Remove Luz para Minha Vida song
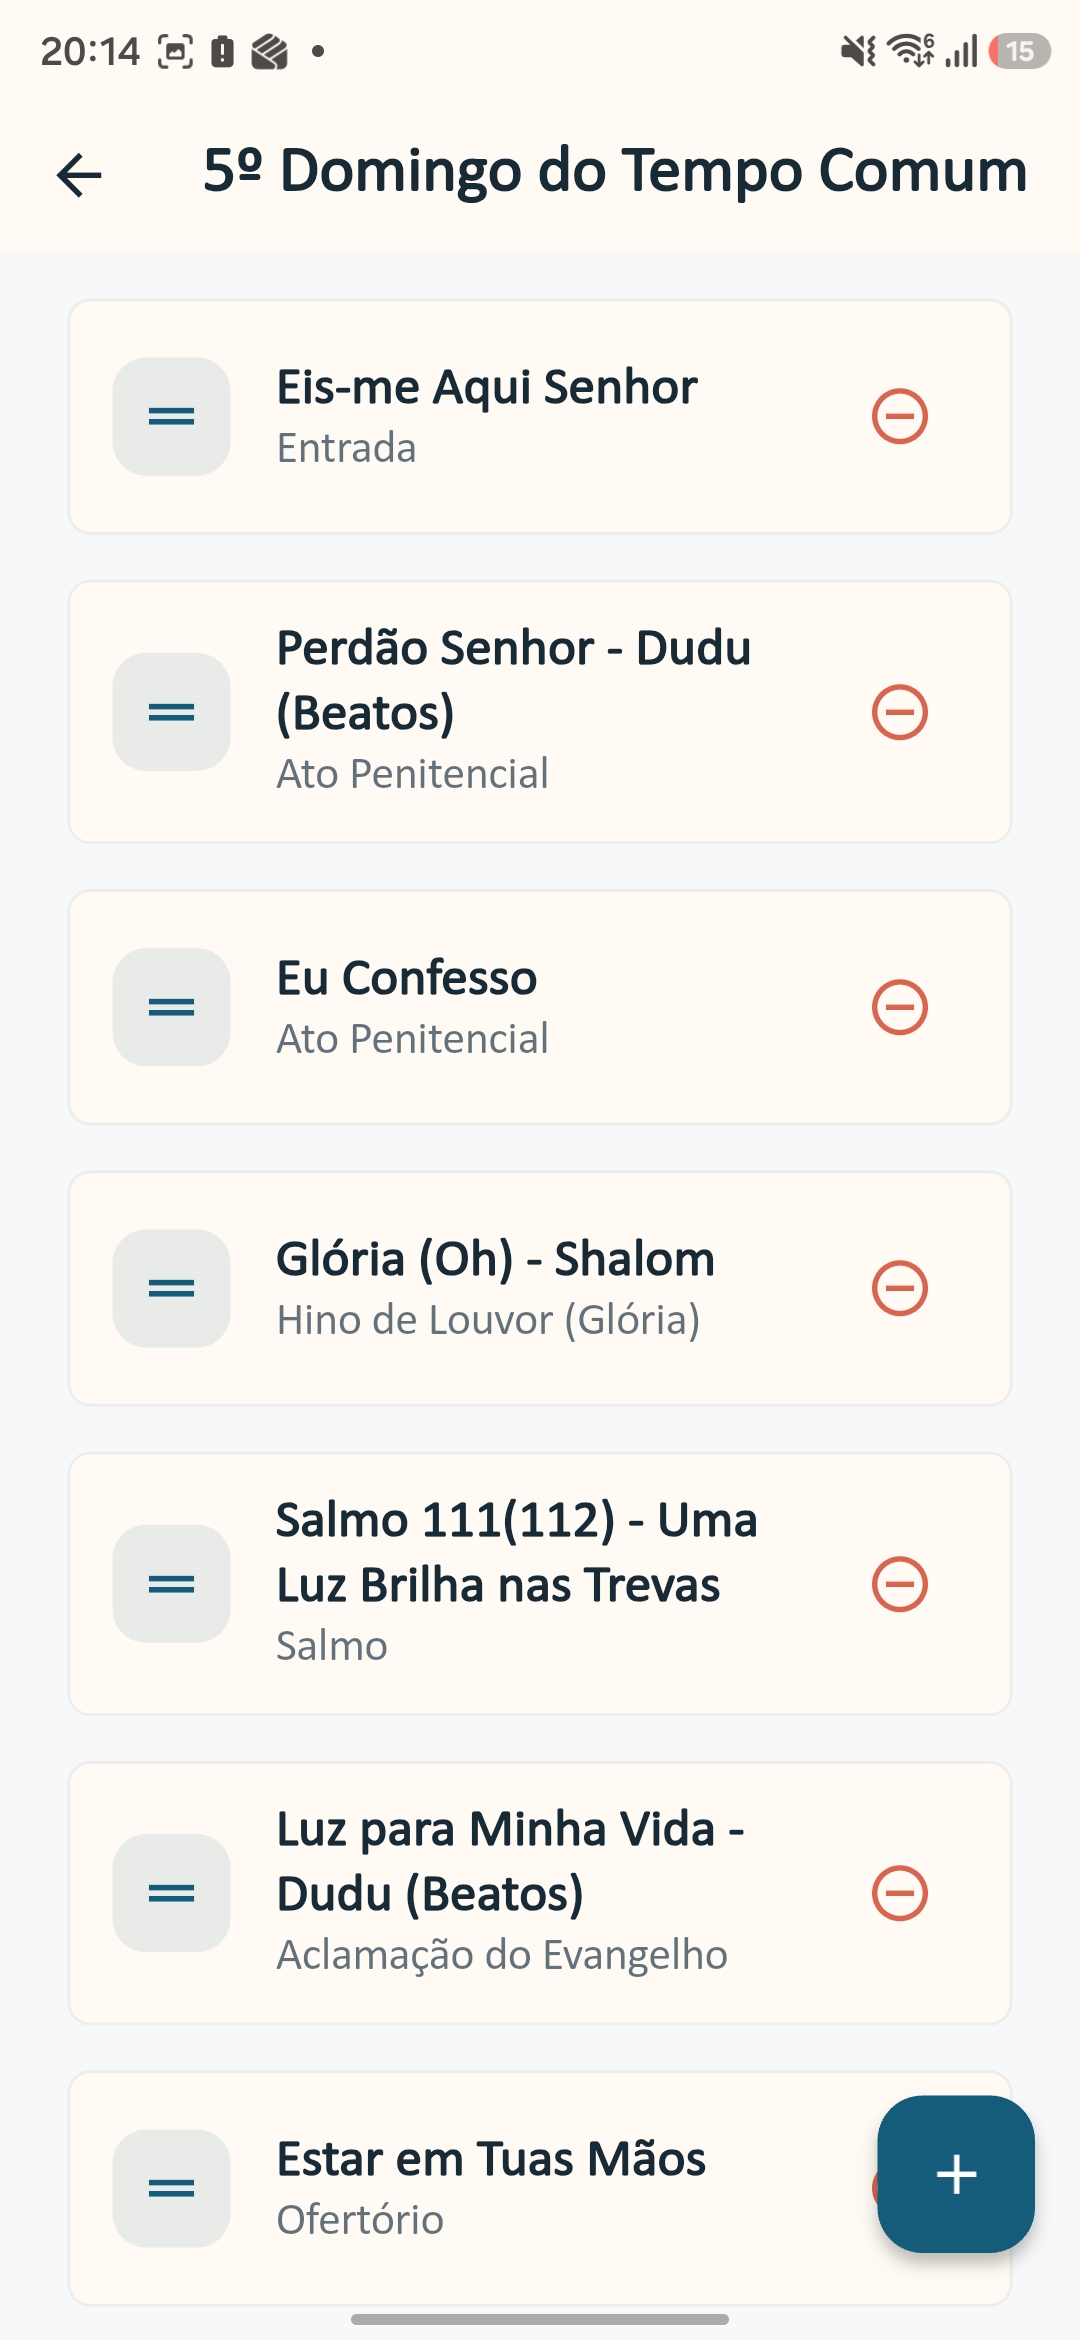Image resolution: width=1080 pixels, height=2340 pixels. (x=900, y=1893)
